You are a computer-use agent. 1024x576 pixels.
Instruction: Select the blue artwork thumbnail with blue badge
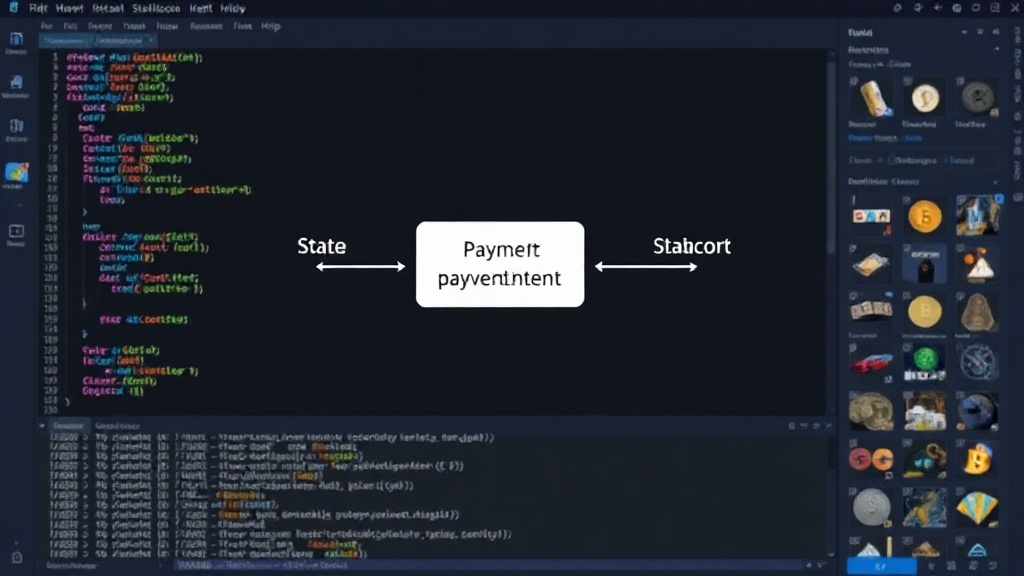pos(978,215)
